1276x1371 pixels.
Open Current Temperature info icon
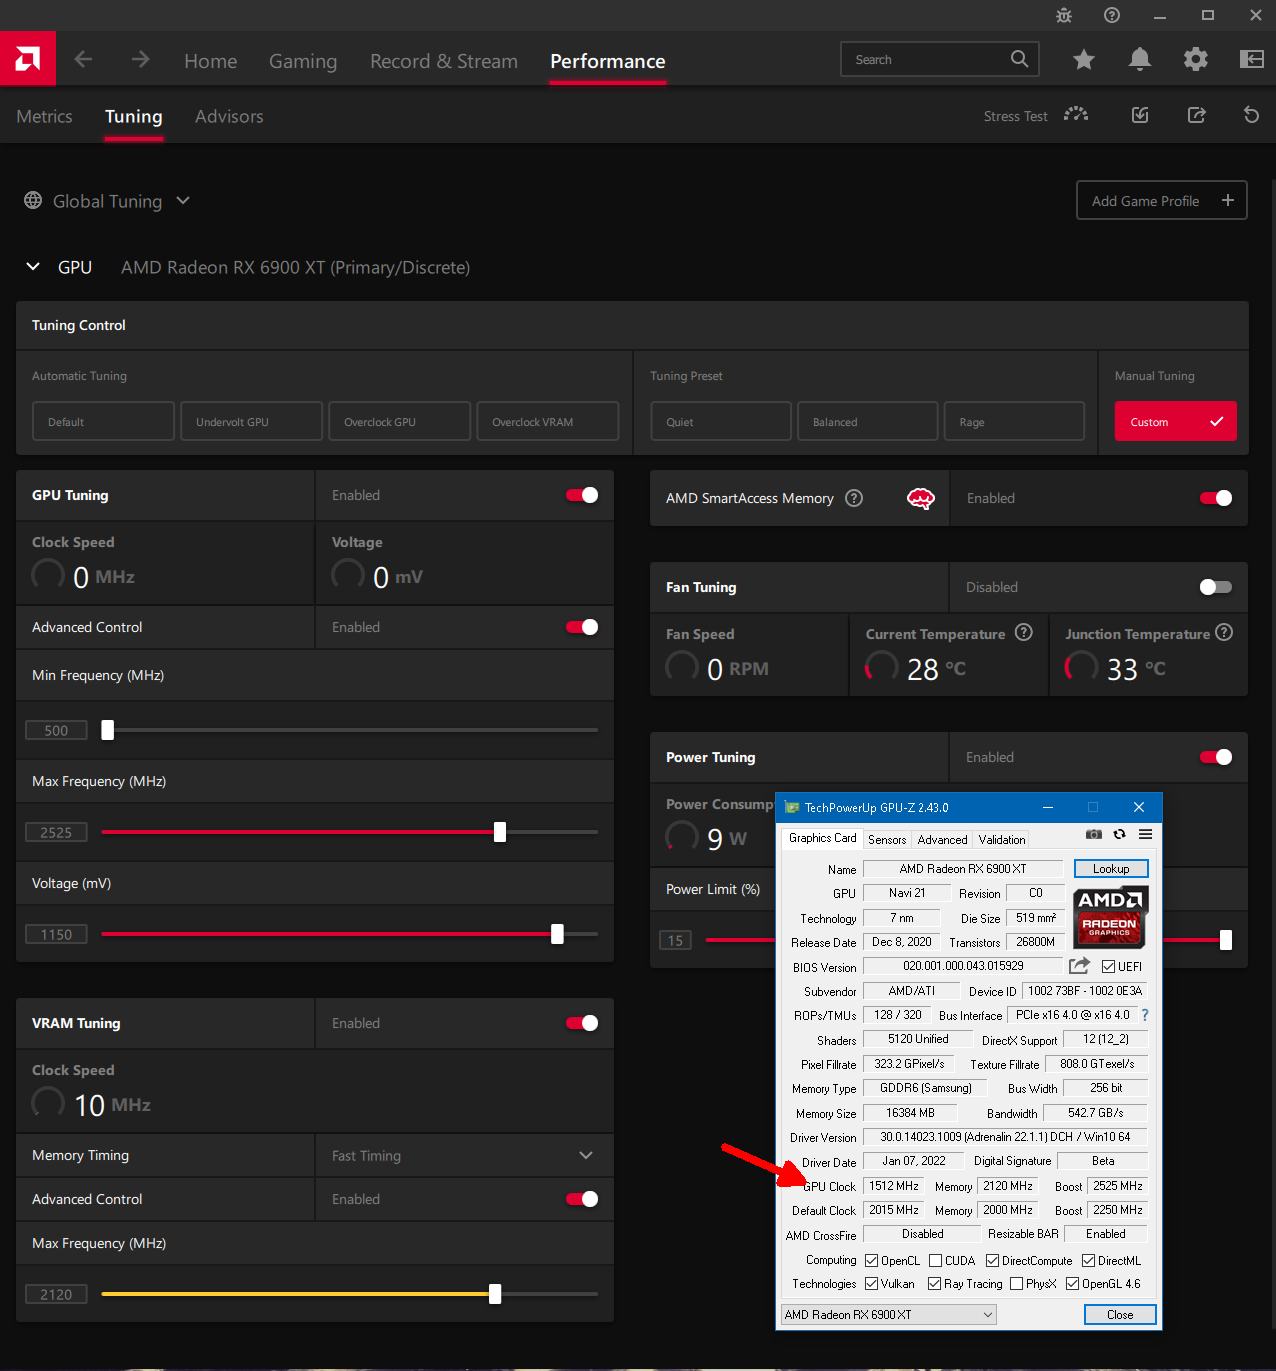coord(1024,632)
